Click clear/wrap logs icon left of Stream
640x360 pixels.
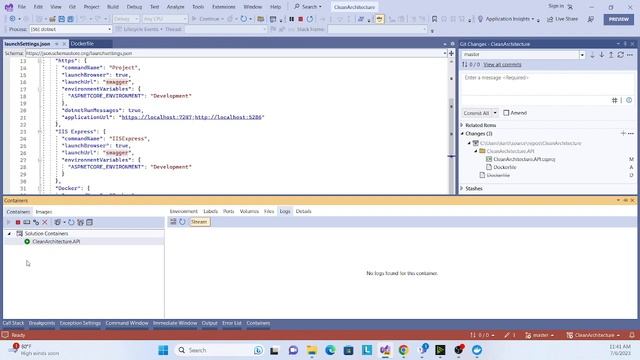[x=173, y=222]
